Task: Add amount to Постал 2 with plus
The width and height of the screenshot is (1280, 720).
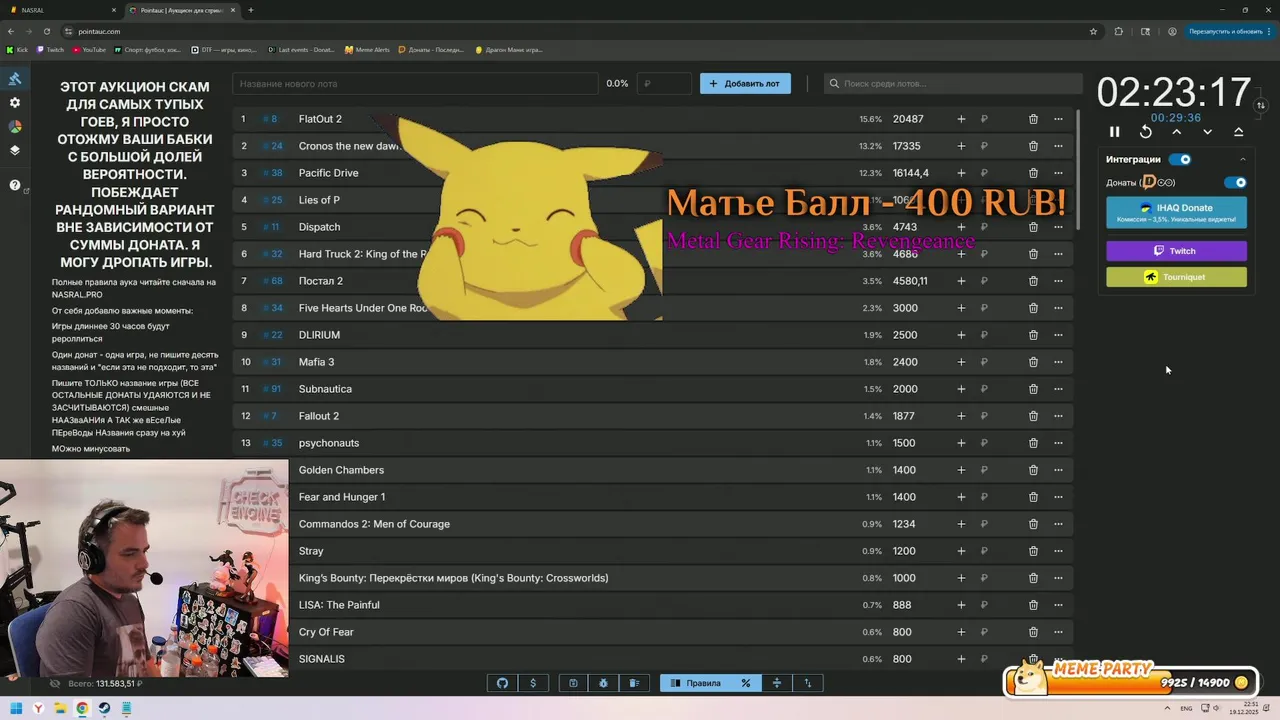Action: click(961, 281)
